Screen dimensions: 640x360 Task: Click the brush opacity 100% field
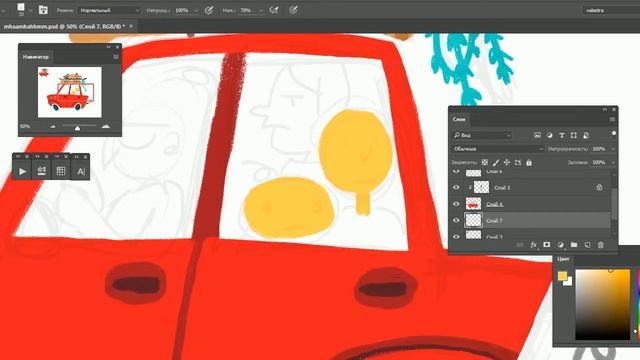click(x=182, y=10)
